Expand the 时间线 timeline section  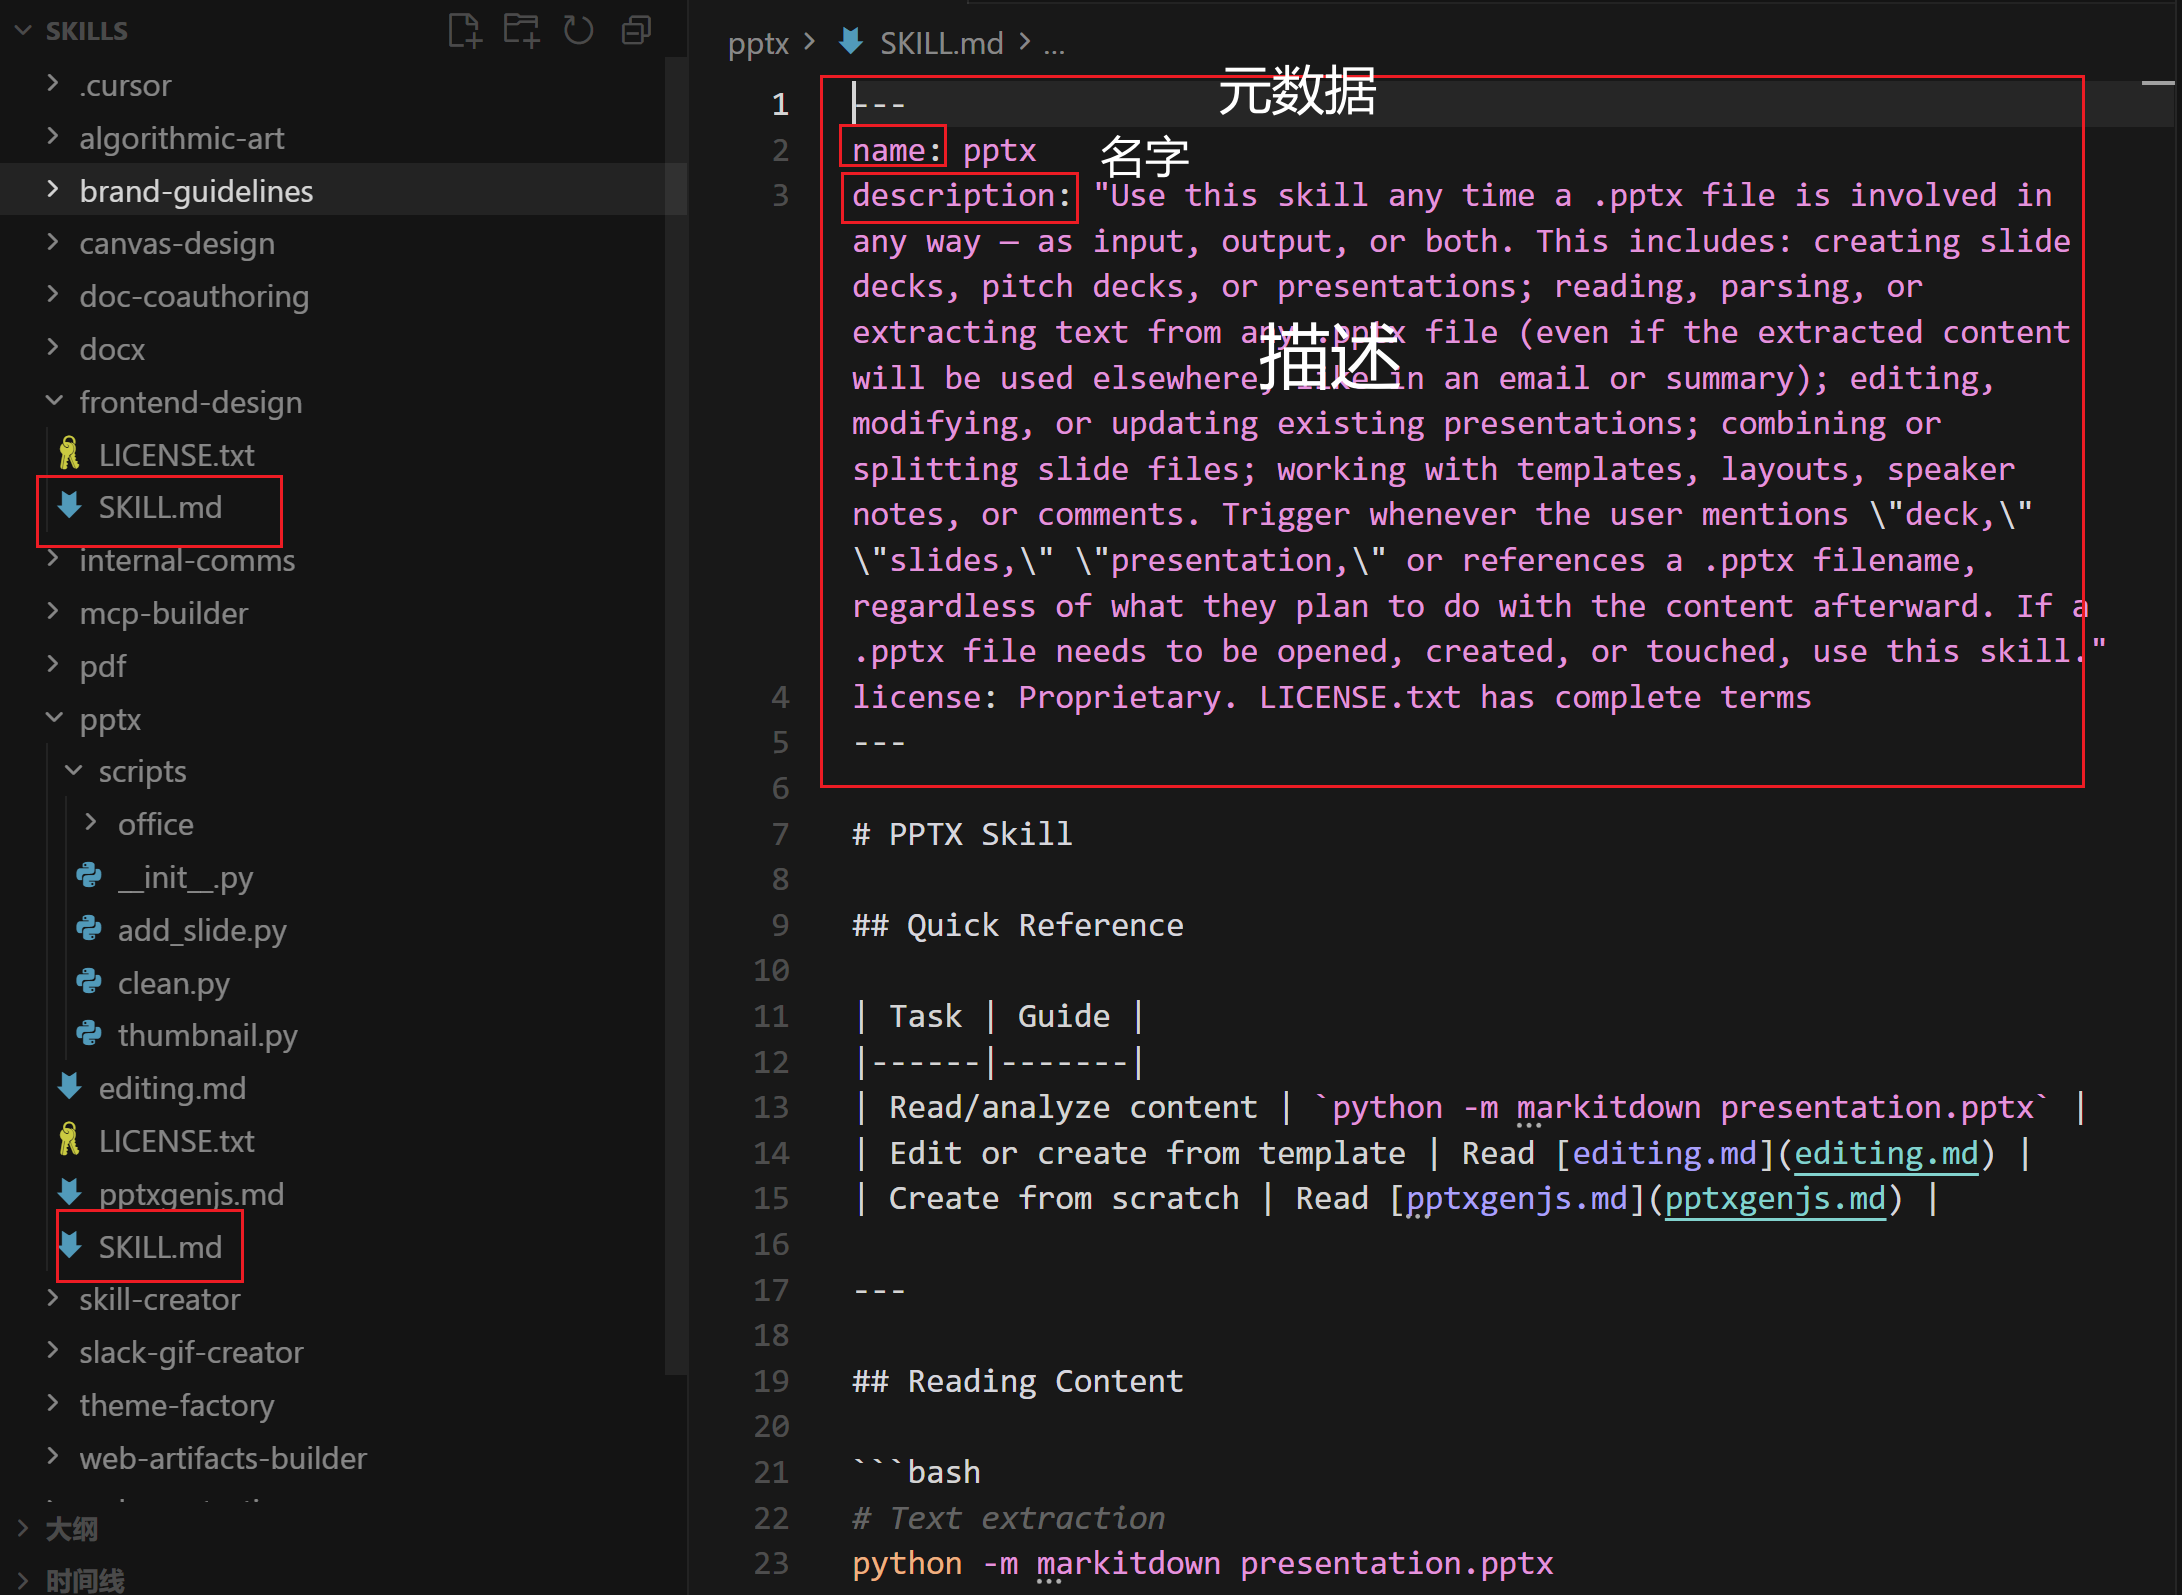(84, 1580)
